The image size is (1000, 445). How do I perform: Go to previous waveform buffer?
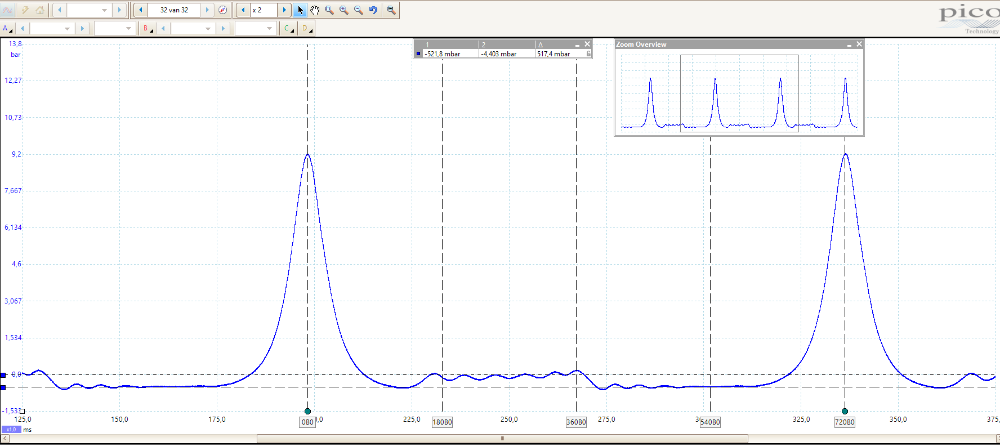[x=139, y=9]
